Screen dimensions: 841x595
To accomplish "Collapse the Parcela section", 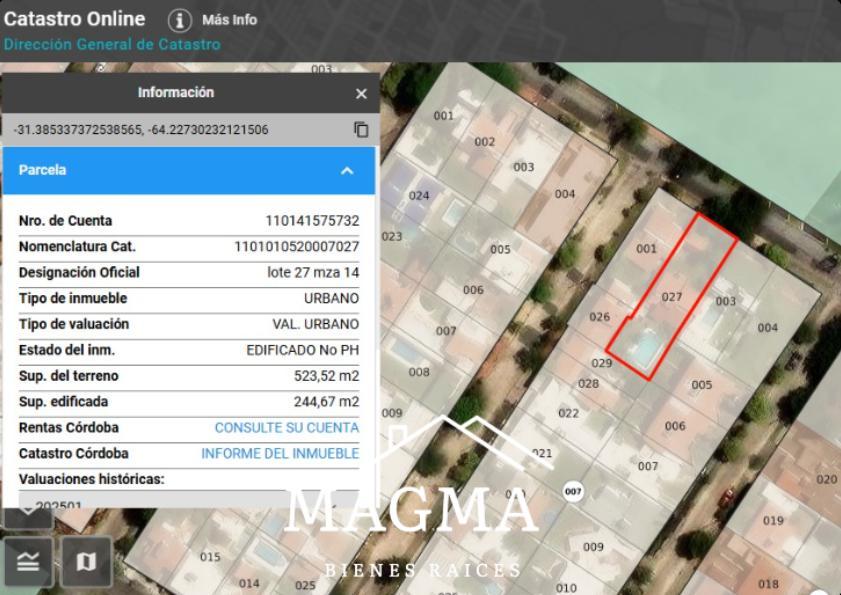I will [x=347, y=171].
